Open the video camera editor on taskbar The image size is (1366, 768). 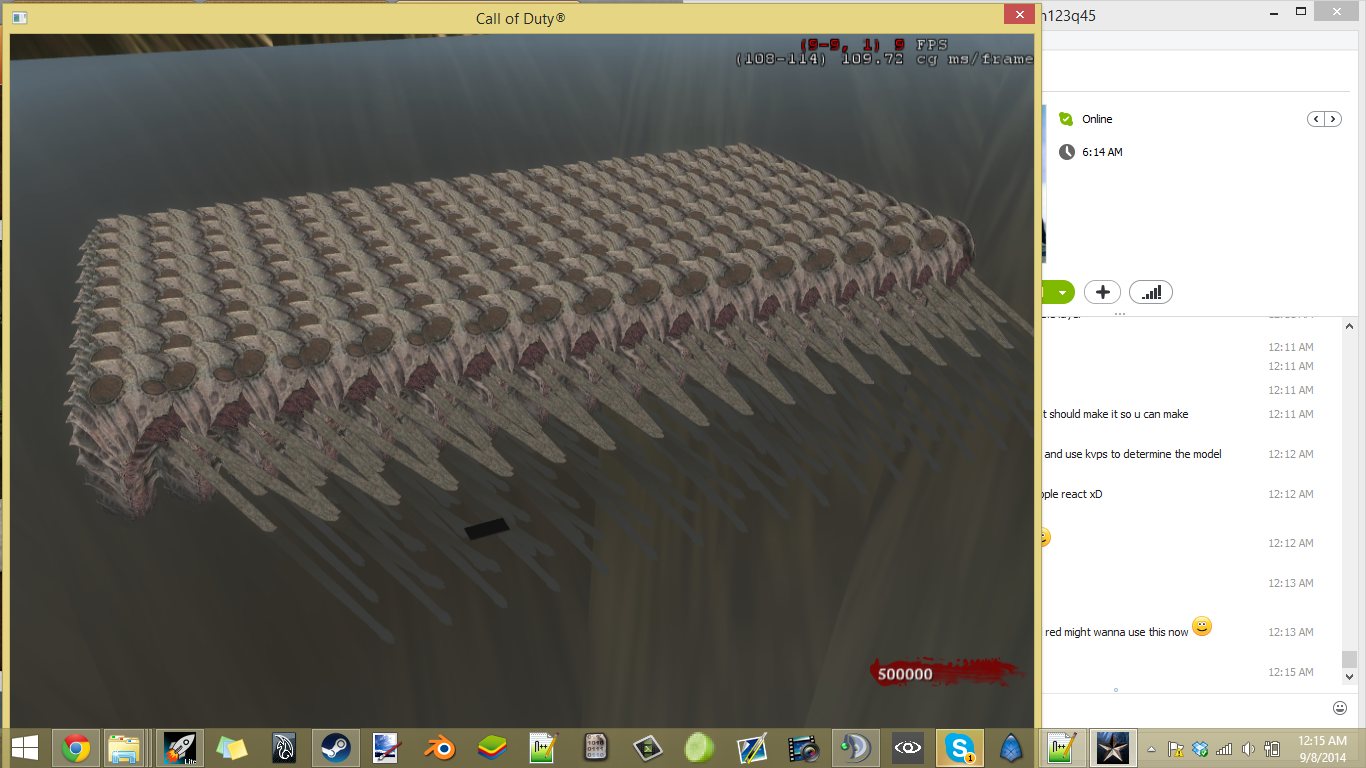pyautogui.click(x=803, y=747)
